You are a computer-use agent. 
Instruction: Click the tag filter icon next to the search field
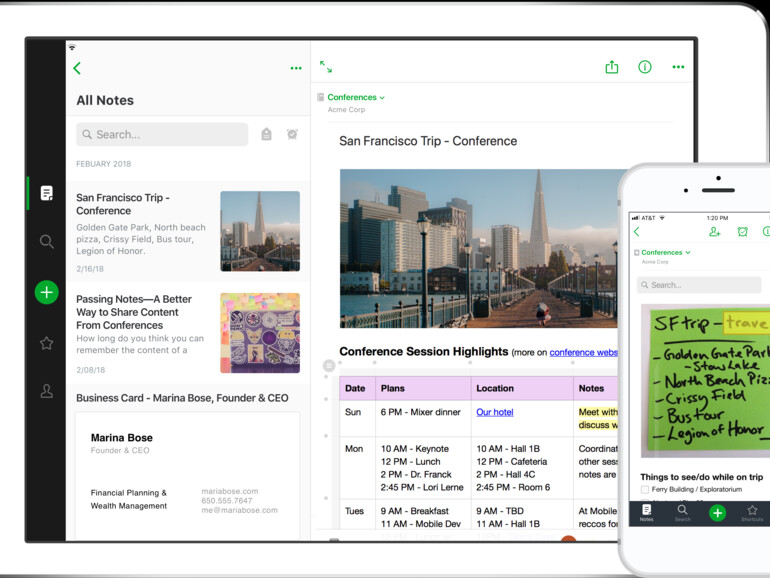[266, 134]
